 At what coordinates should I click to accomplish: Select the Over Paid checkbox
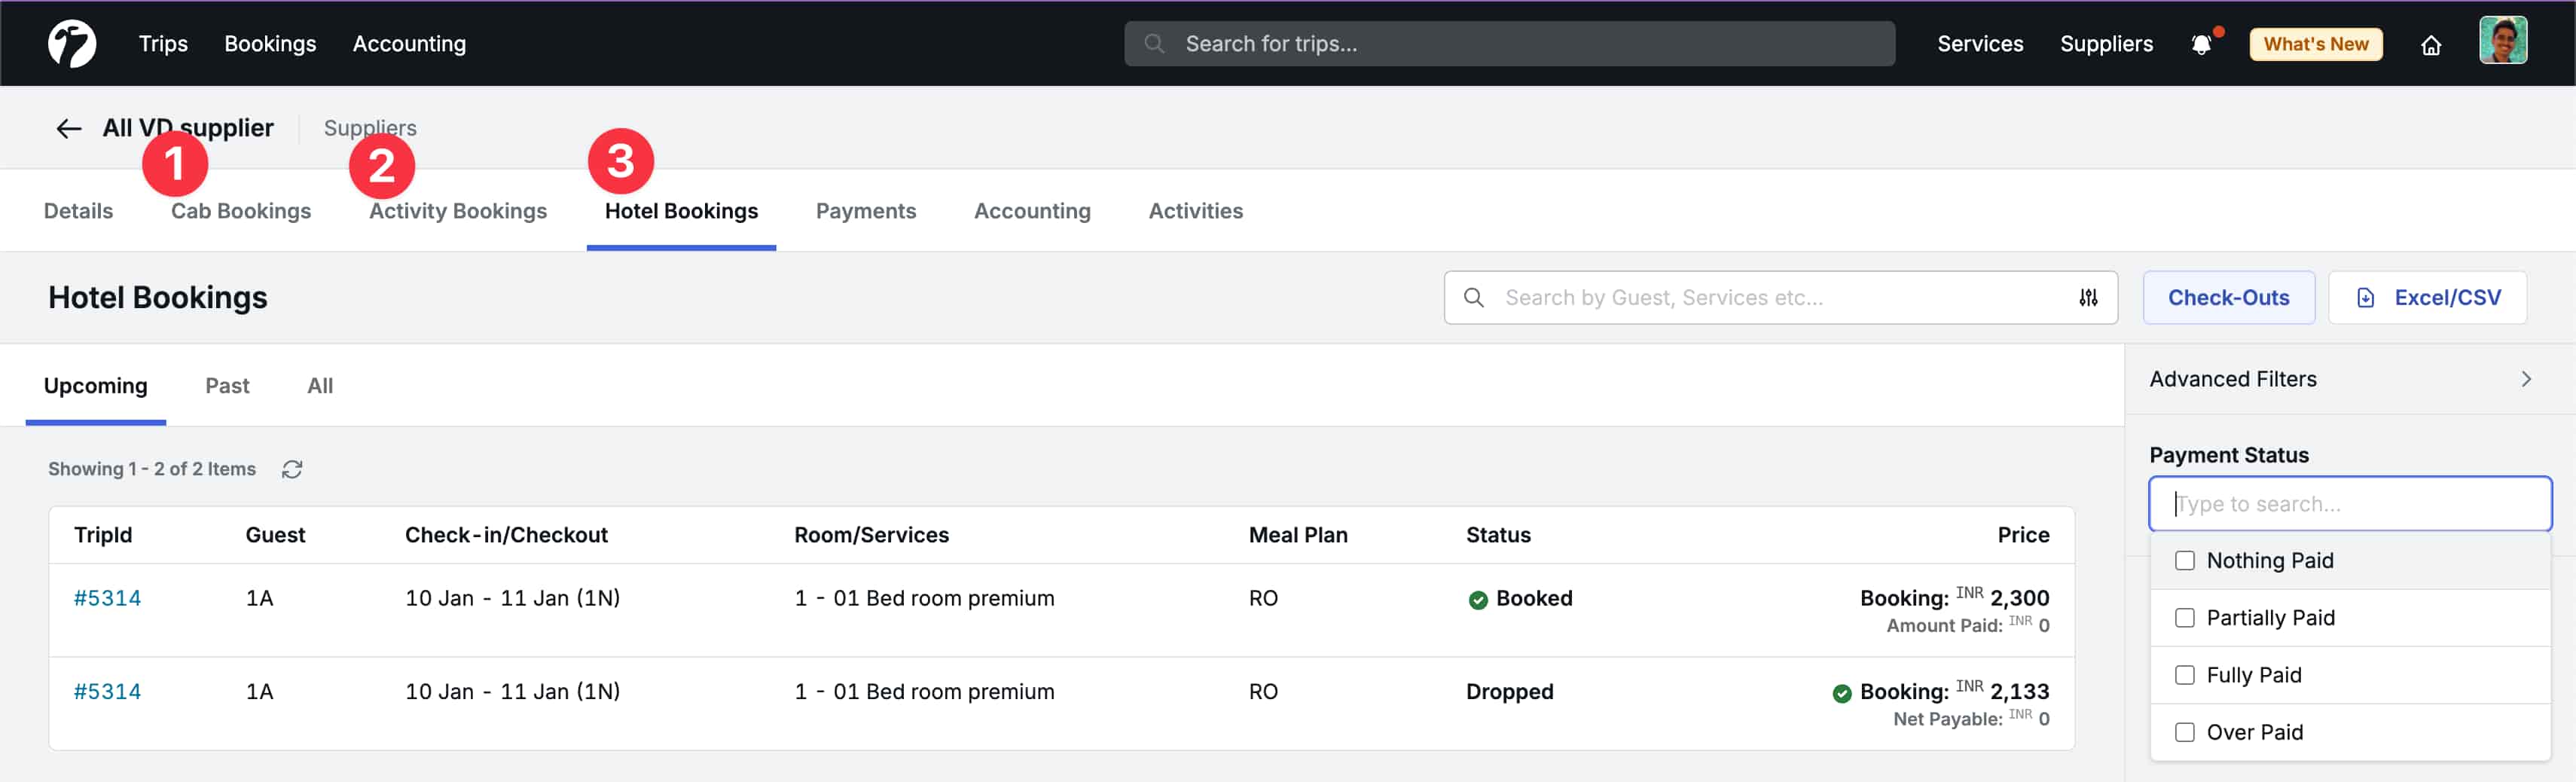(x=2184, y=732)
